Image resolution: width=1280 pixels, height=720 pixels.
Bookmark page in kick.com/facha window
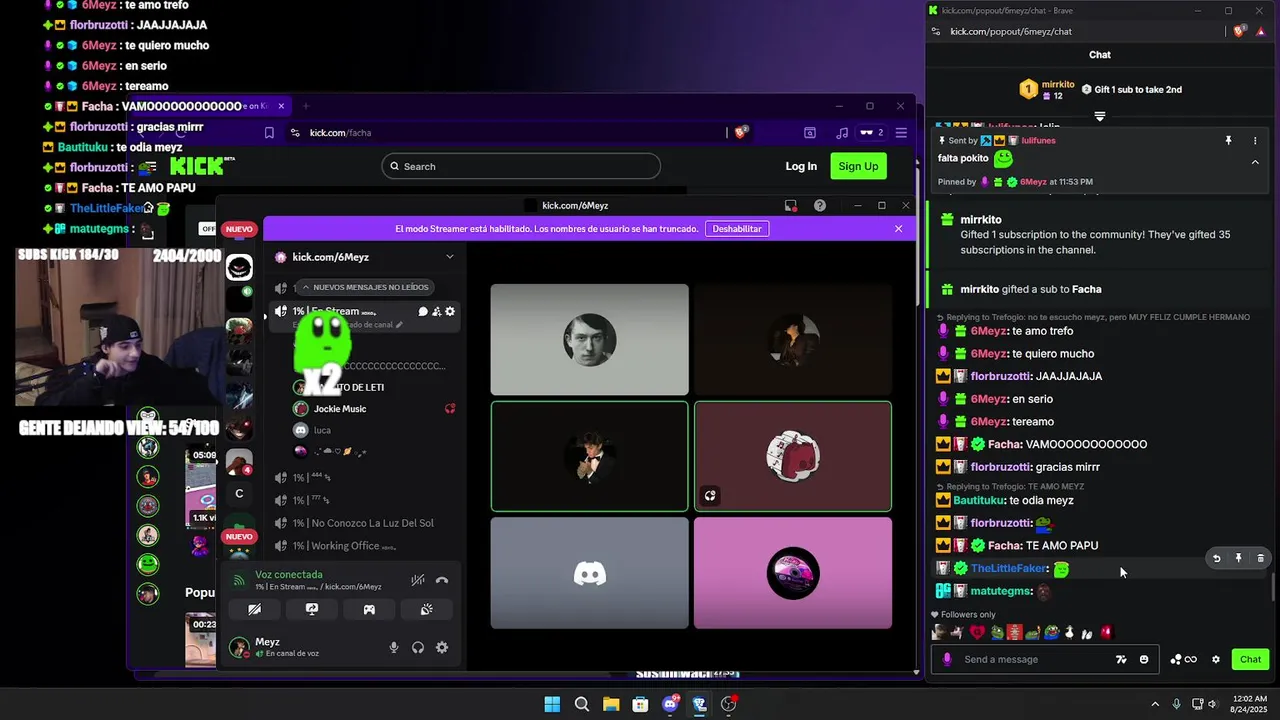click(269, 132)
